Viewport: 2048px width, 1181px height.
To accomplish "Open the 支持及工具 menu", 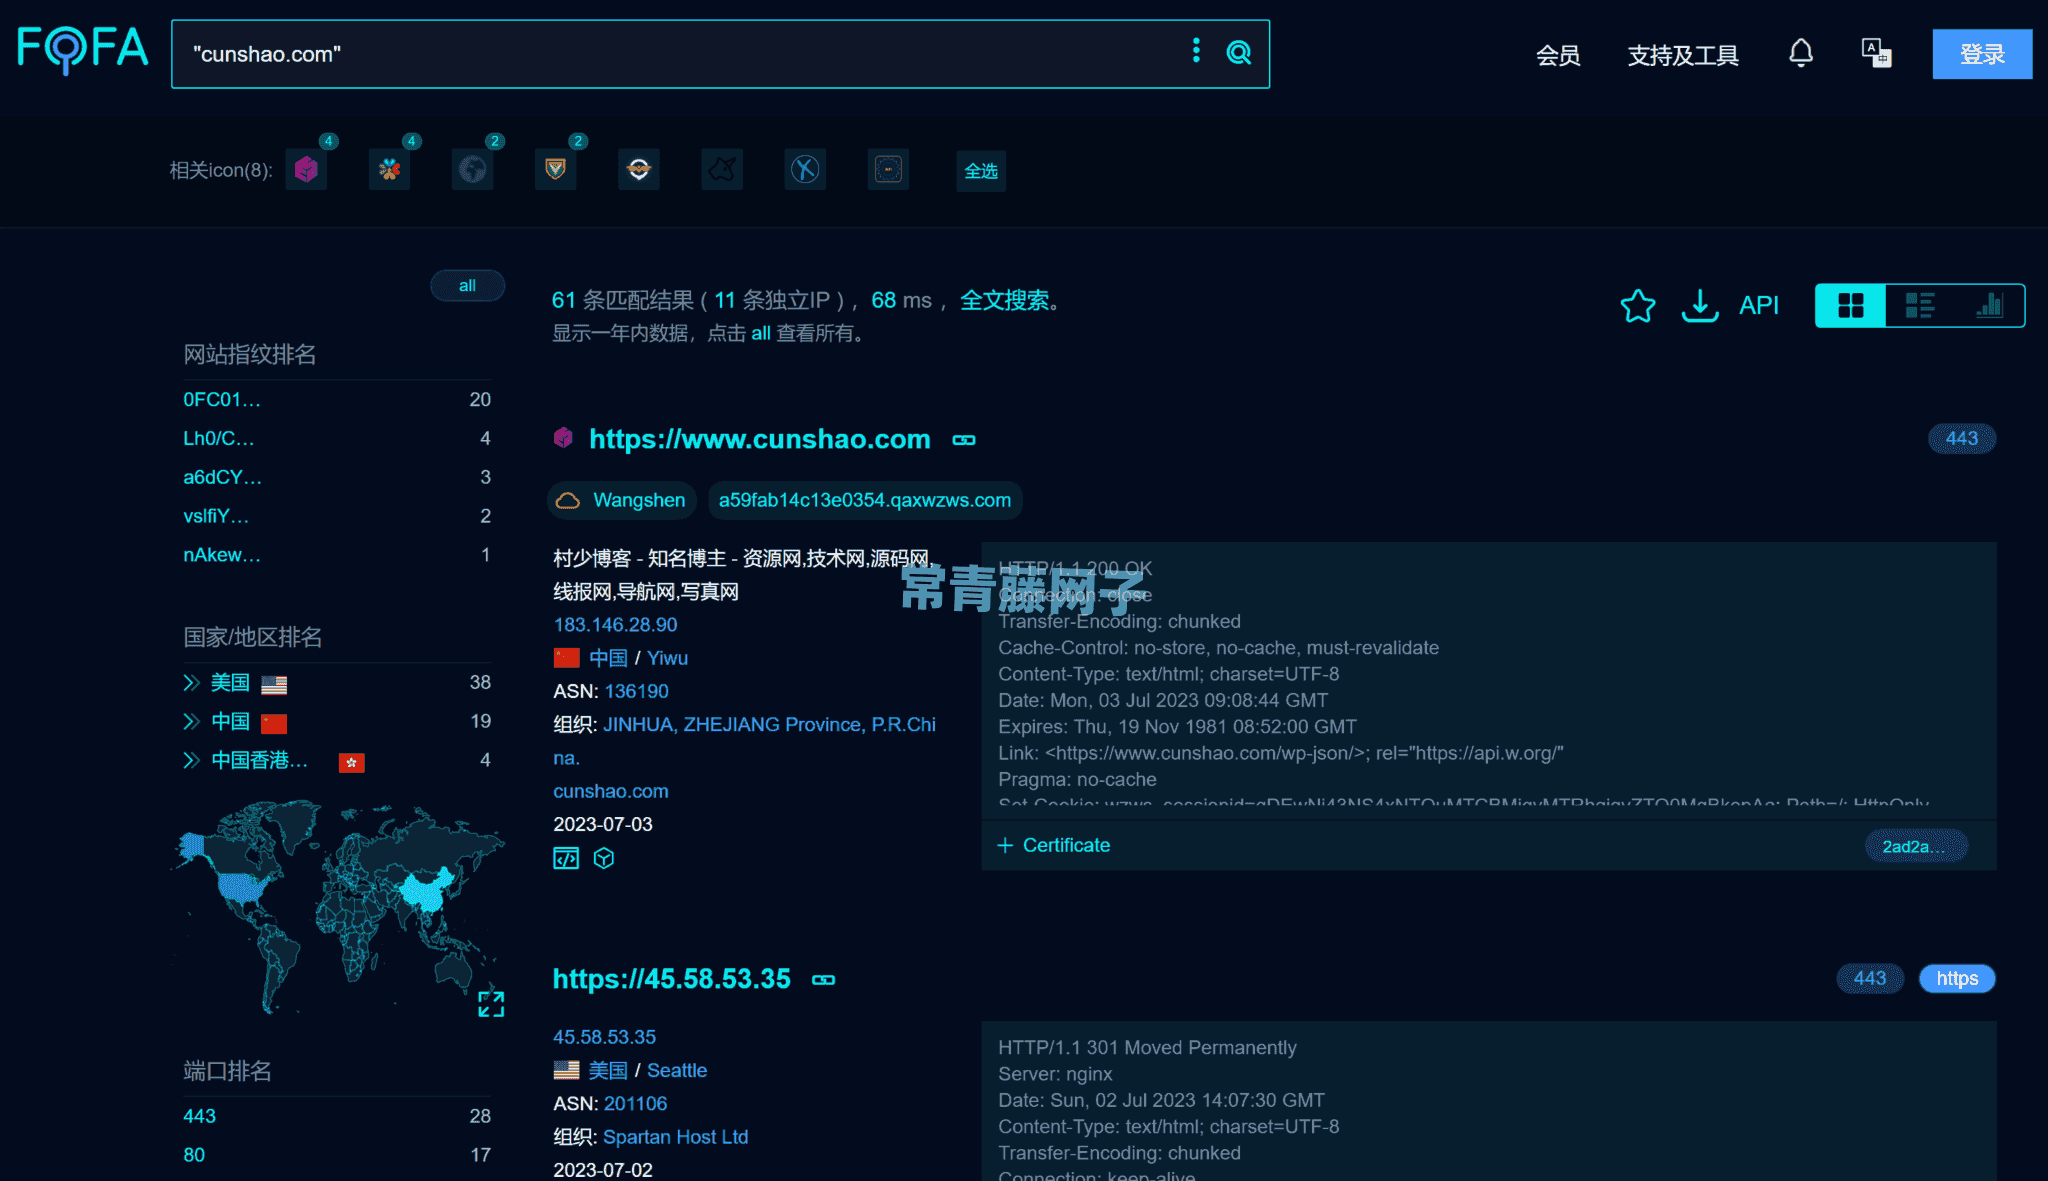I will point(1683,55).
